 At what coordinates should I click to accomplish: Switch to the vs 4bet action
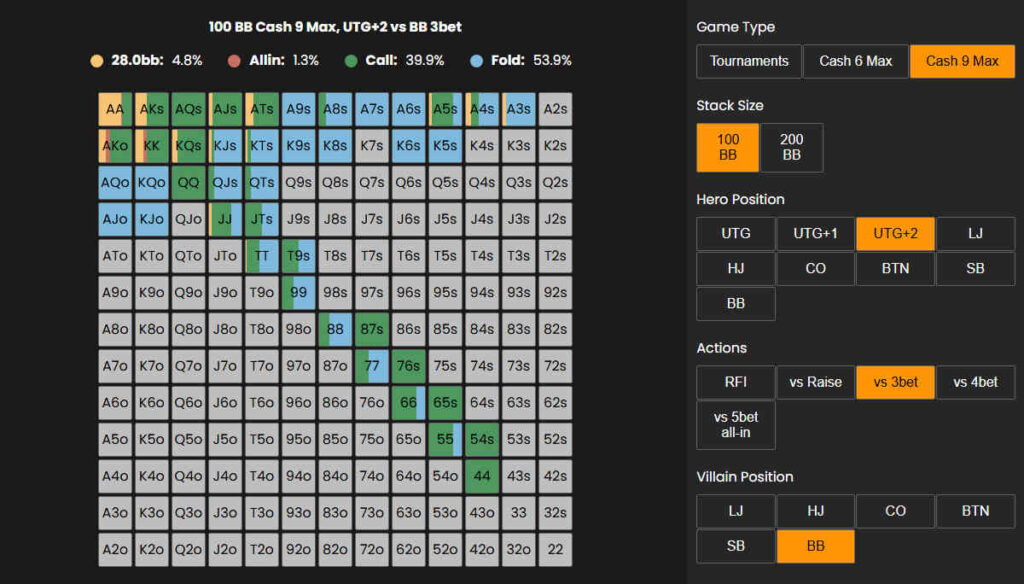pyautogui.click(x=976, y=382)
